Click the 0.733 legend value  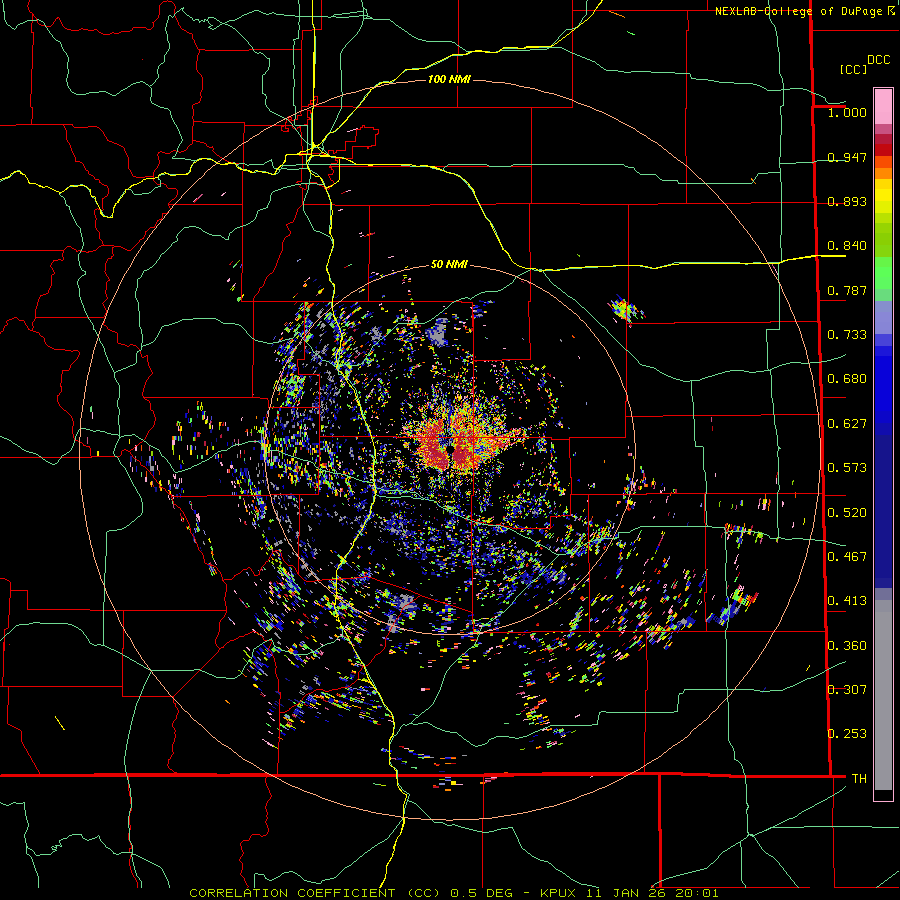(x=847, y=335)
